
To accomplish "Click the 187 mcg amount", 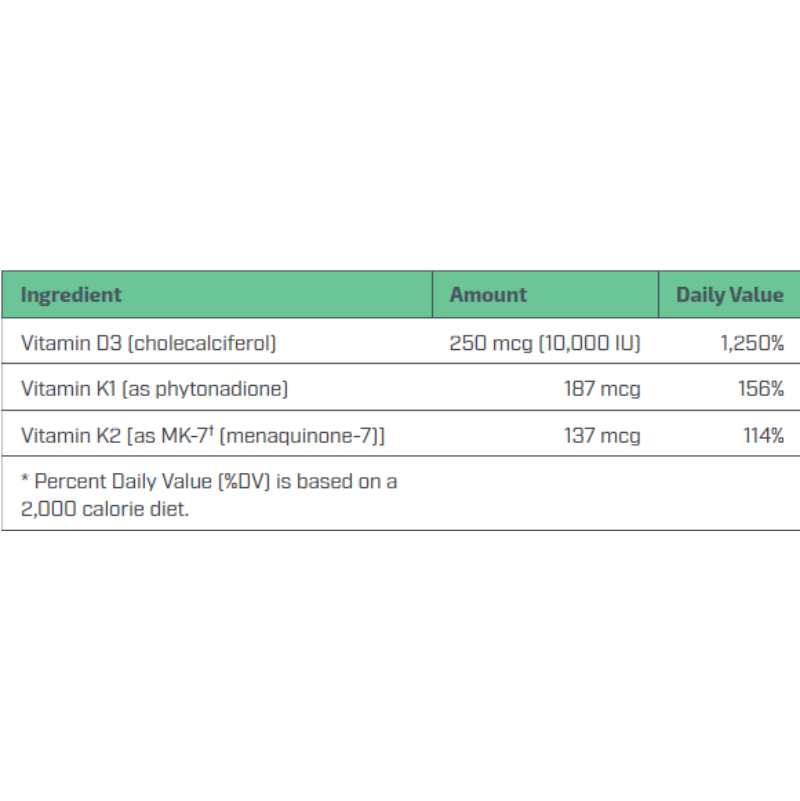I will pos(602,389).
